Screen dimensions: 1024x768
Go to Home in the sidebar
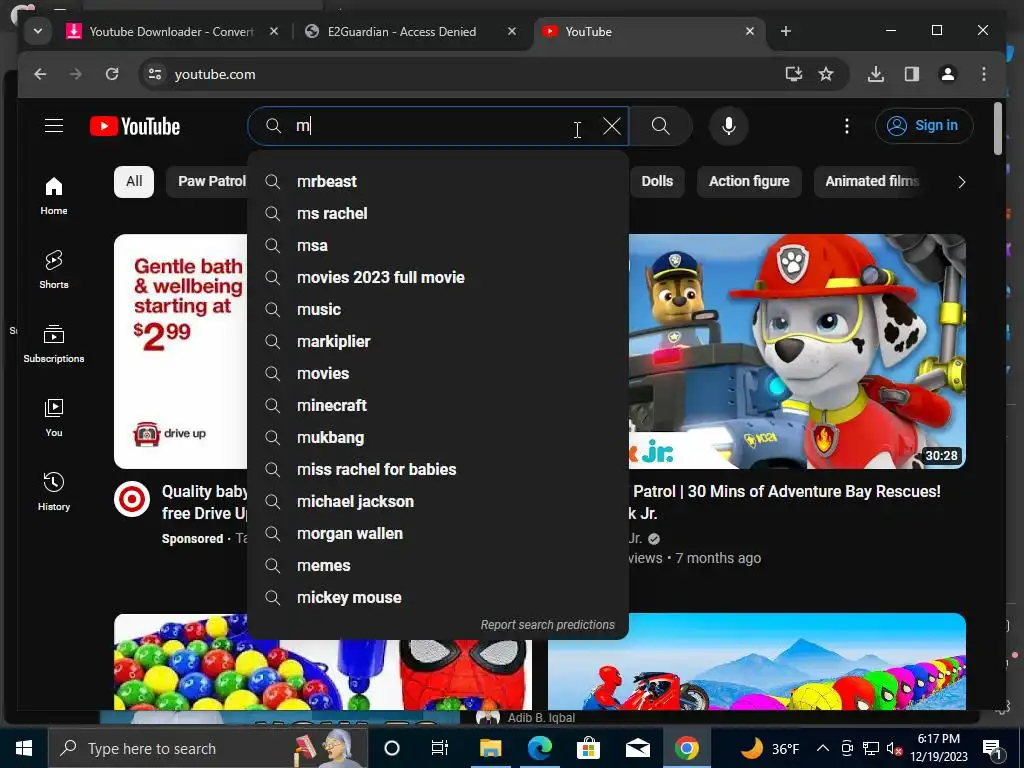tap(54, 195)
